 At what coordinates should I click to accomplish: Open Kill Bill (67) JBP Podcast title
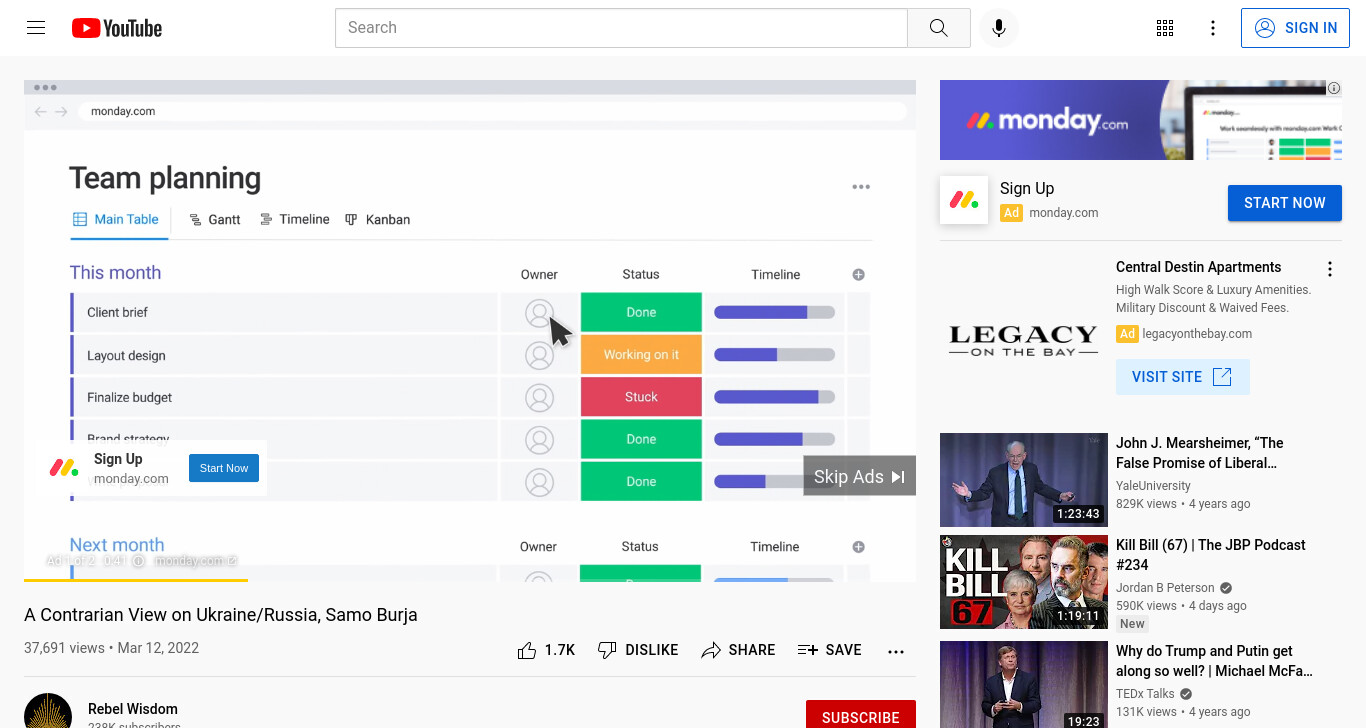(1211, 555)
